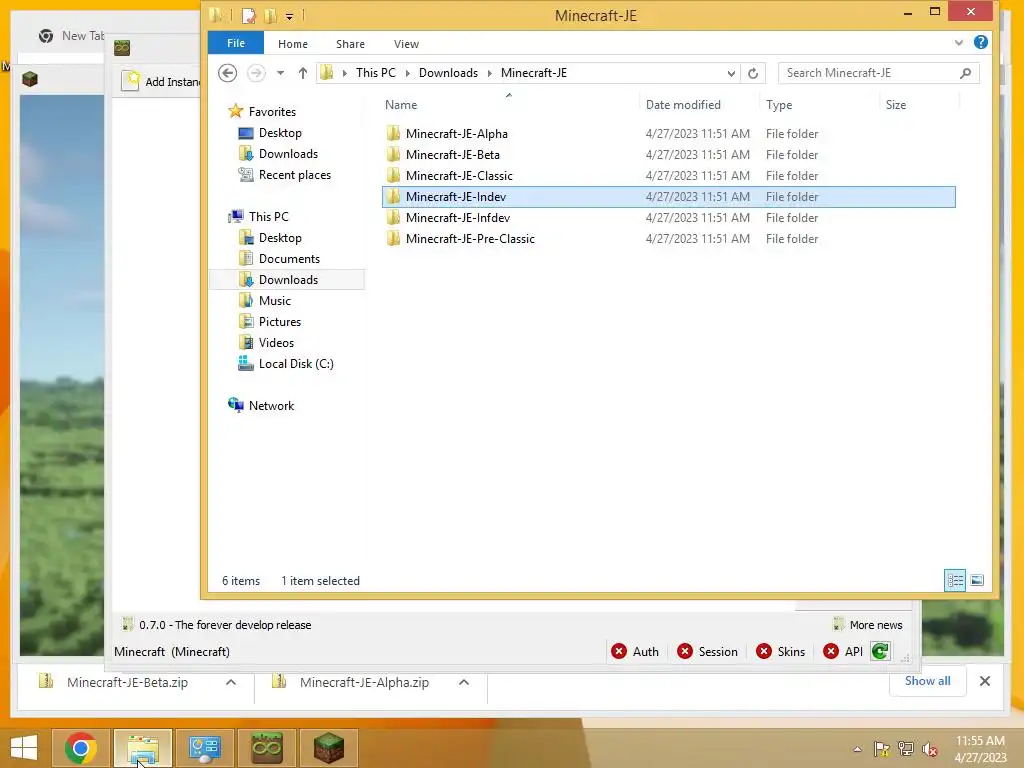Screen dimensions: 1024x768
Task: Click More news in launcher
Action: pos(868,625)
